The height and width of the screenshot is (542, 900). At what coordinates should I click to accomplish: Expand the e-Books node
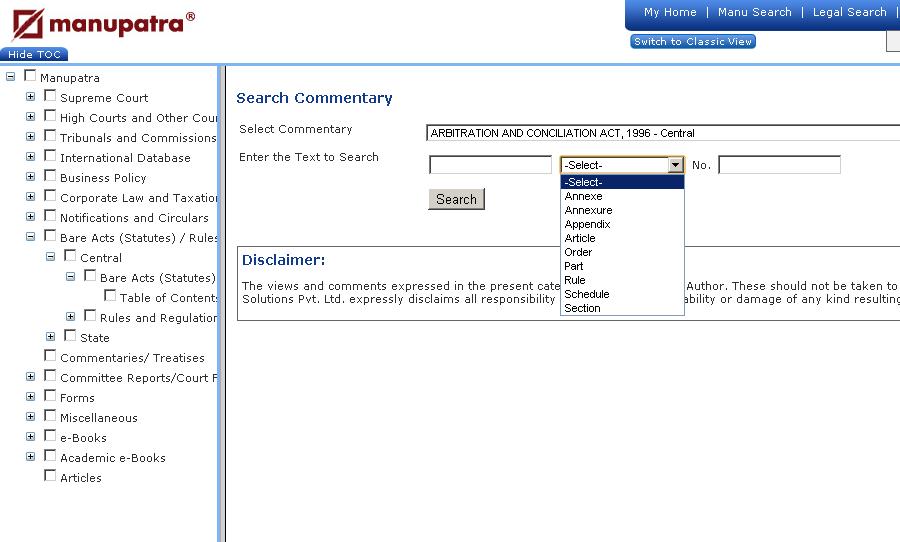coord(30,436)
